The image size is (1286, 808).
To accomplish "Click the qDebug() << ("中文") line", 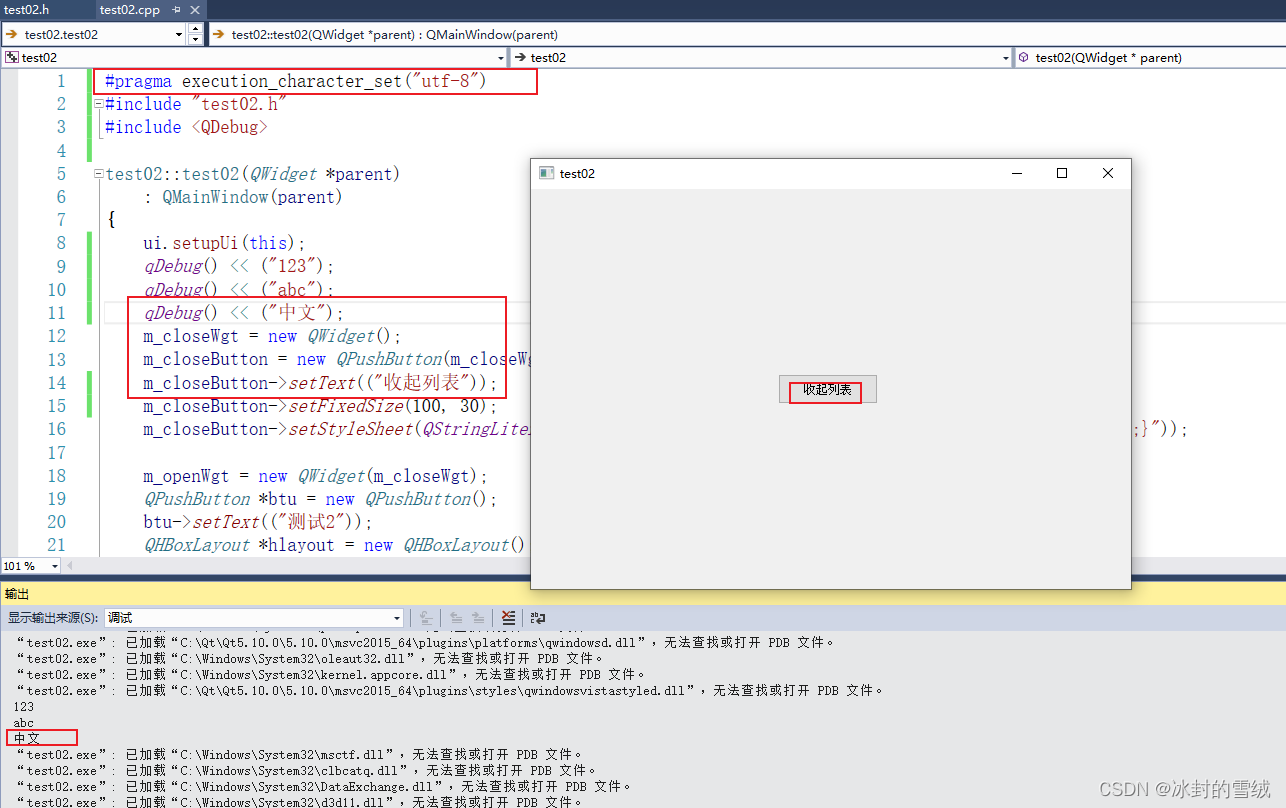I will (x=243, y=313).
